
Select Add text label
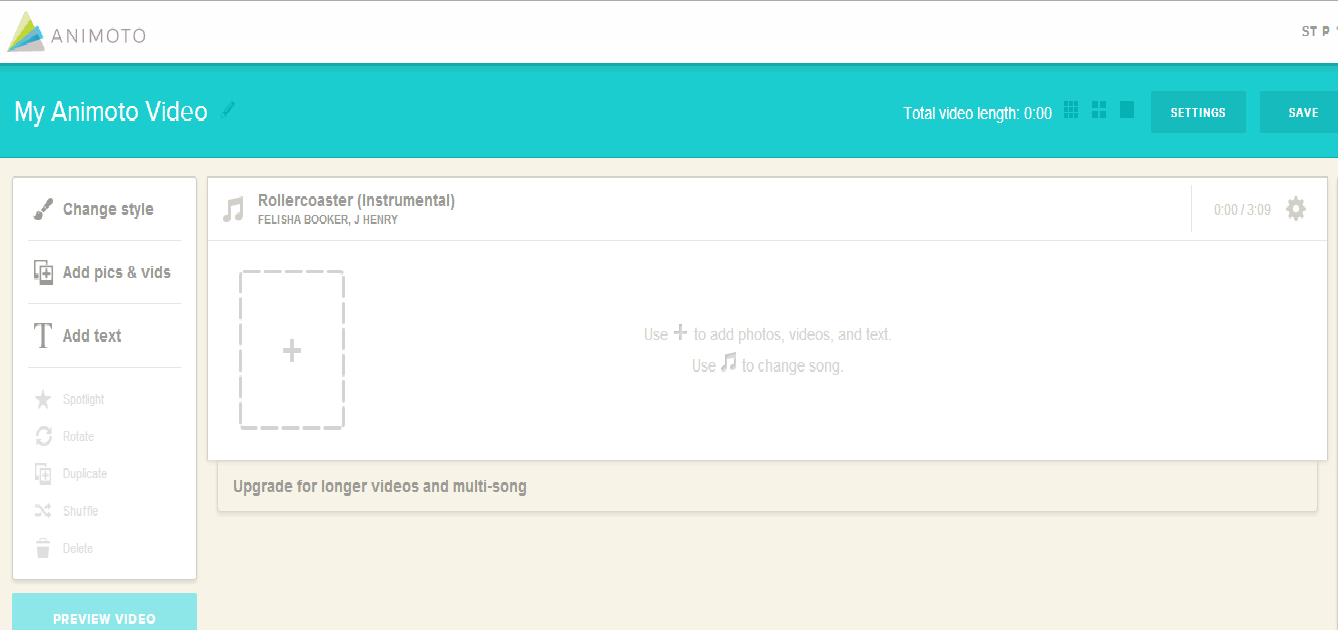(92, 336)
